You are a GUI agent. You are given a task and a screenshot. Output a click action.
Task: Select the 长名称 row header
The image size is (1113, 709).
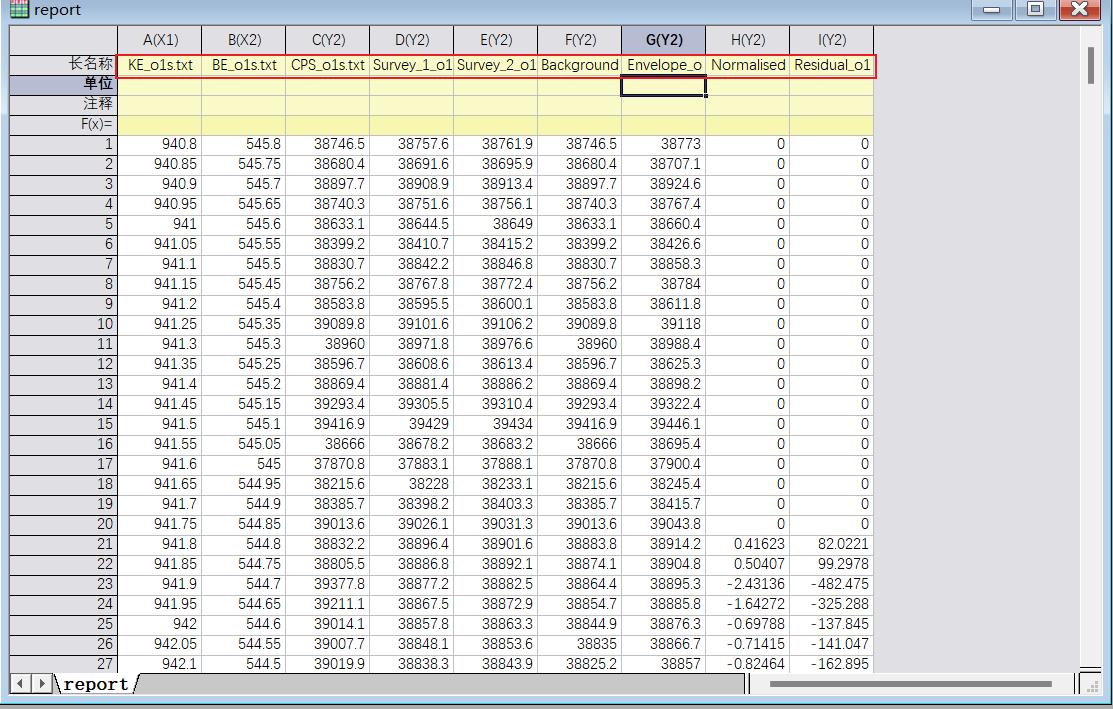tap(63, 65)
